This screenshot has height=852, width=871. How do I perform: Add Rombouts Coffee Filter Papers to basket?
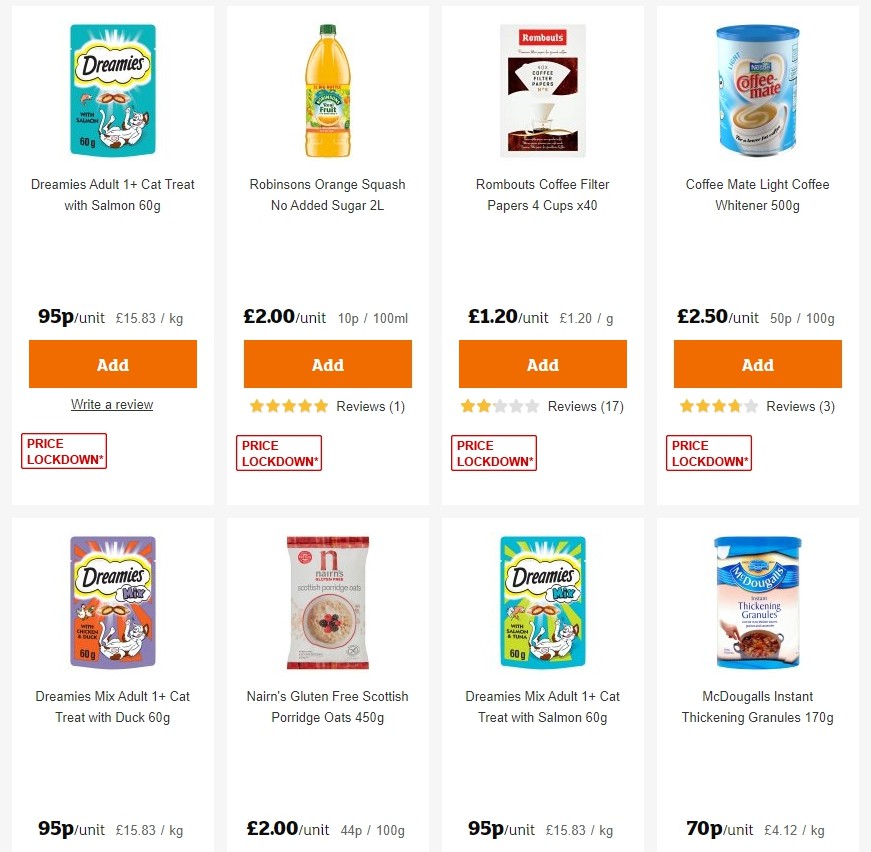pyautogui.click(x=542, y=363)
